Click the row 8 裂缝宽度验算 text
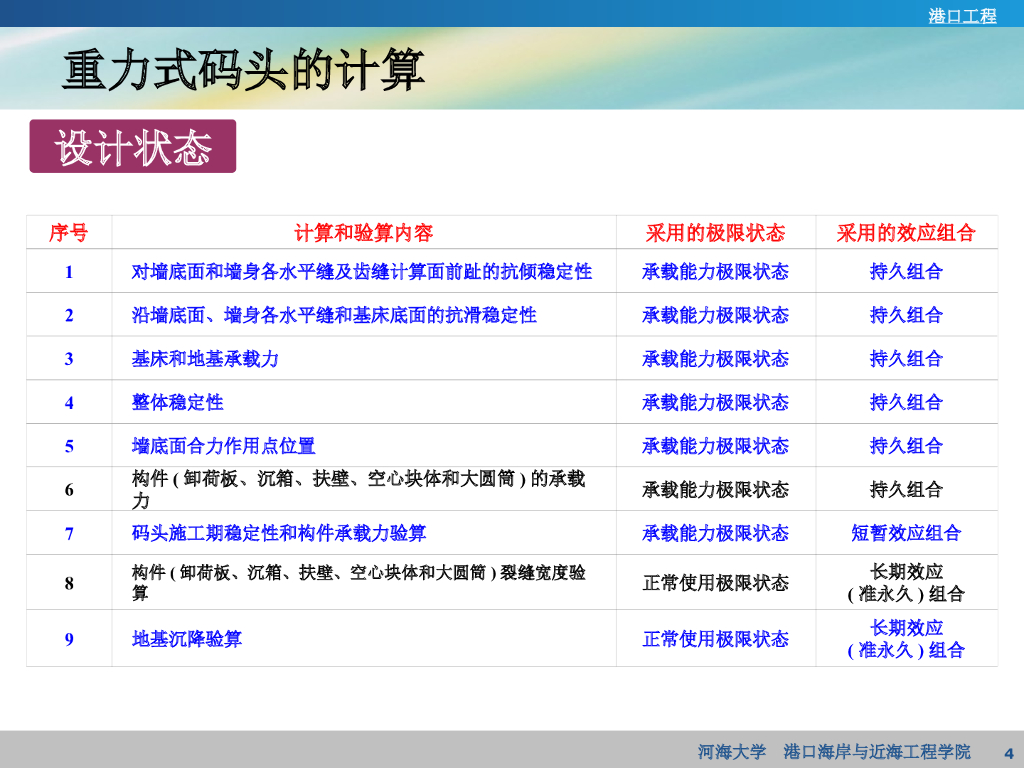The width and height of the screenshot is (1024, 768). (358, 582)
